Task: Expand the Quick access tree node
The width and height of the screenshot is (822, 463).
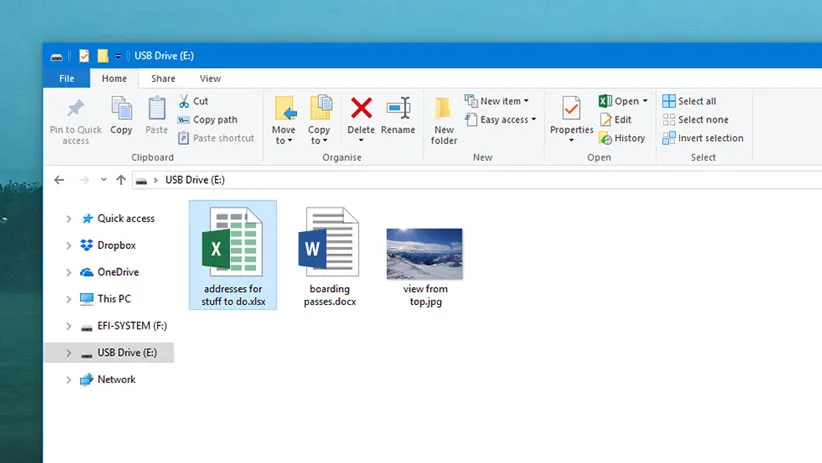Action: click(68, 219)
